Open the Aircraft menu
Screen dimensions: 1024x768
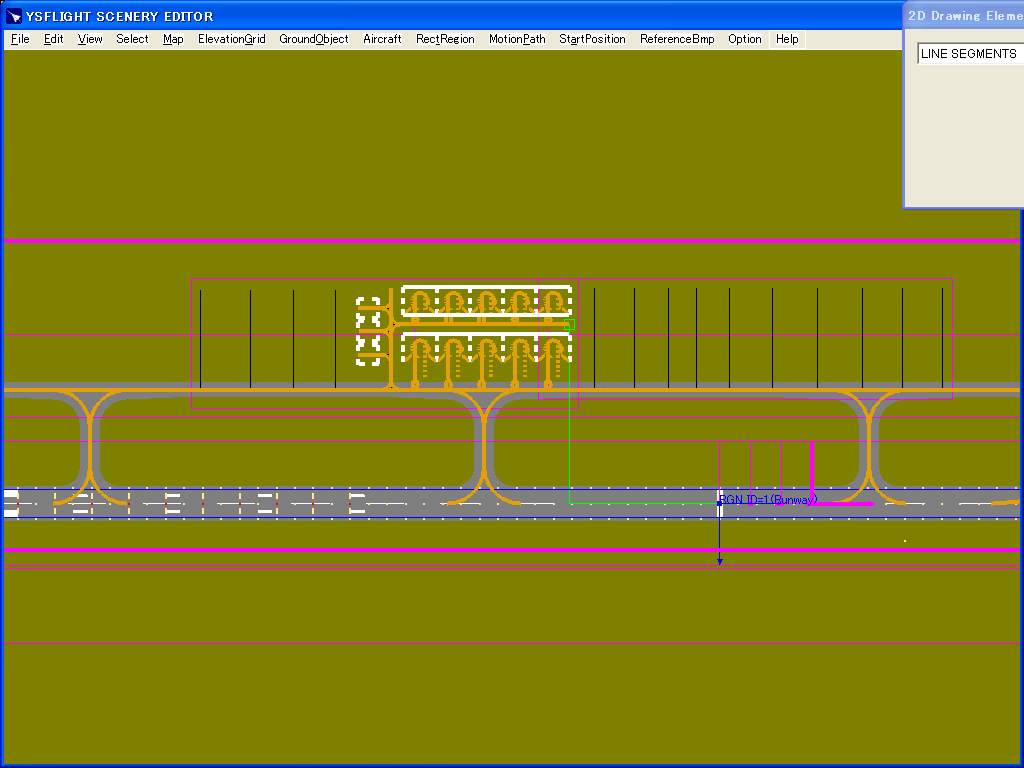coord(382,39)
